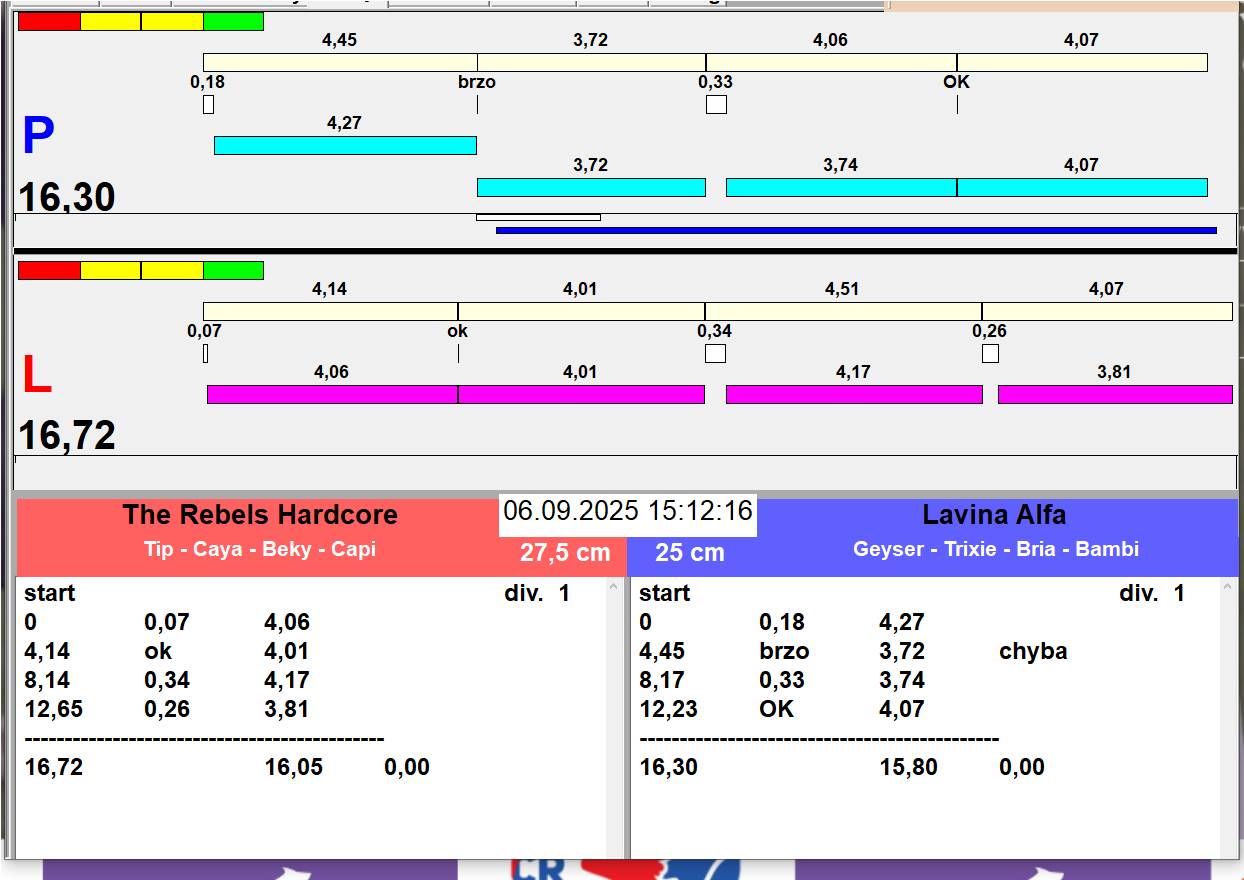Click the date stamp 06.09.2025 15:12:16
This screenshot has height=880, width=1244.
[x=628, y=512]
